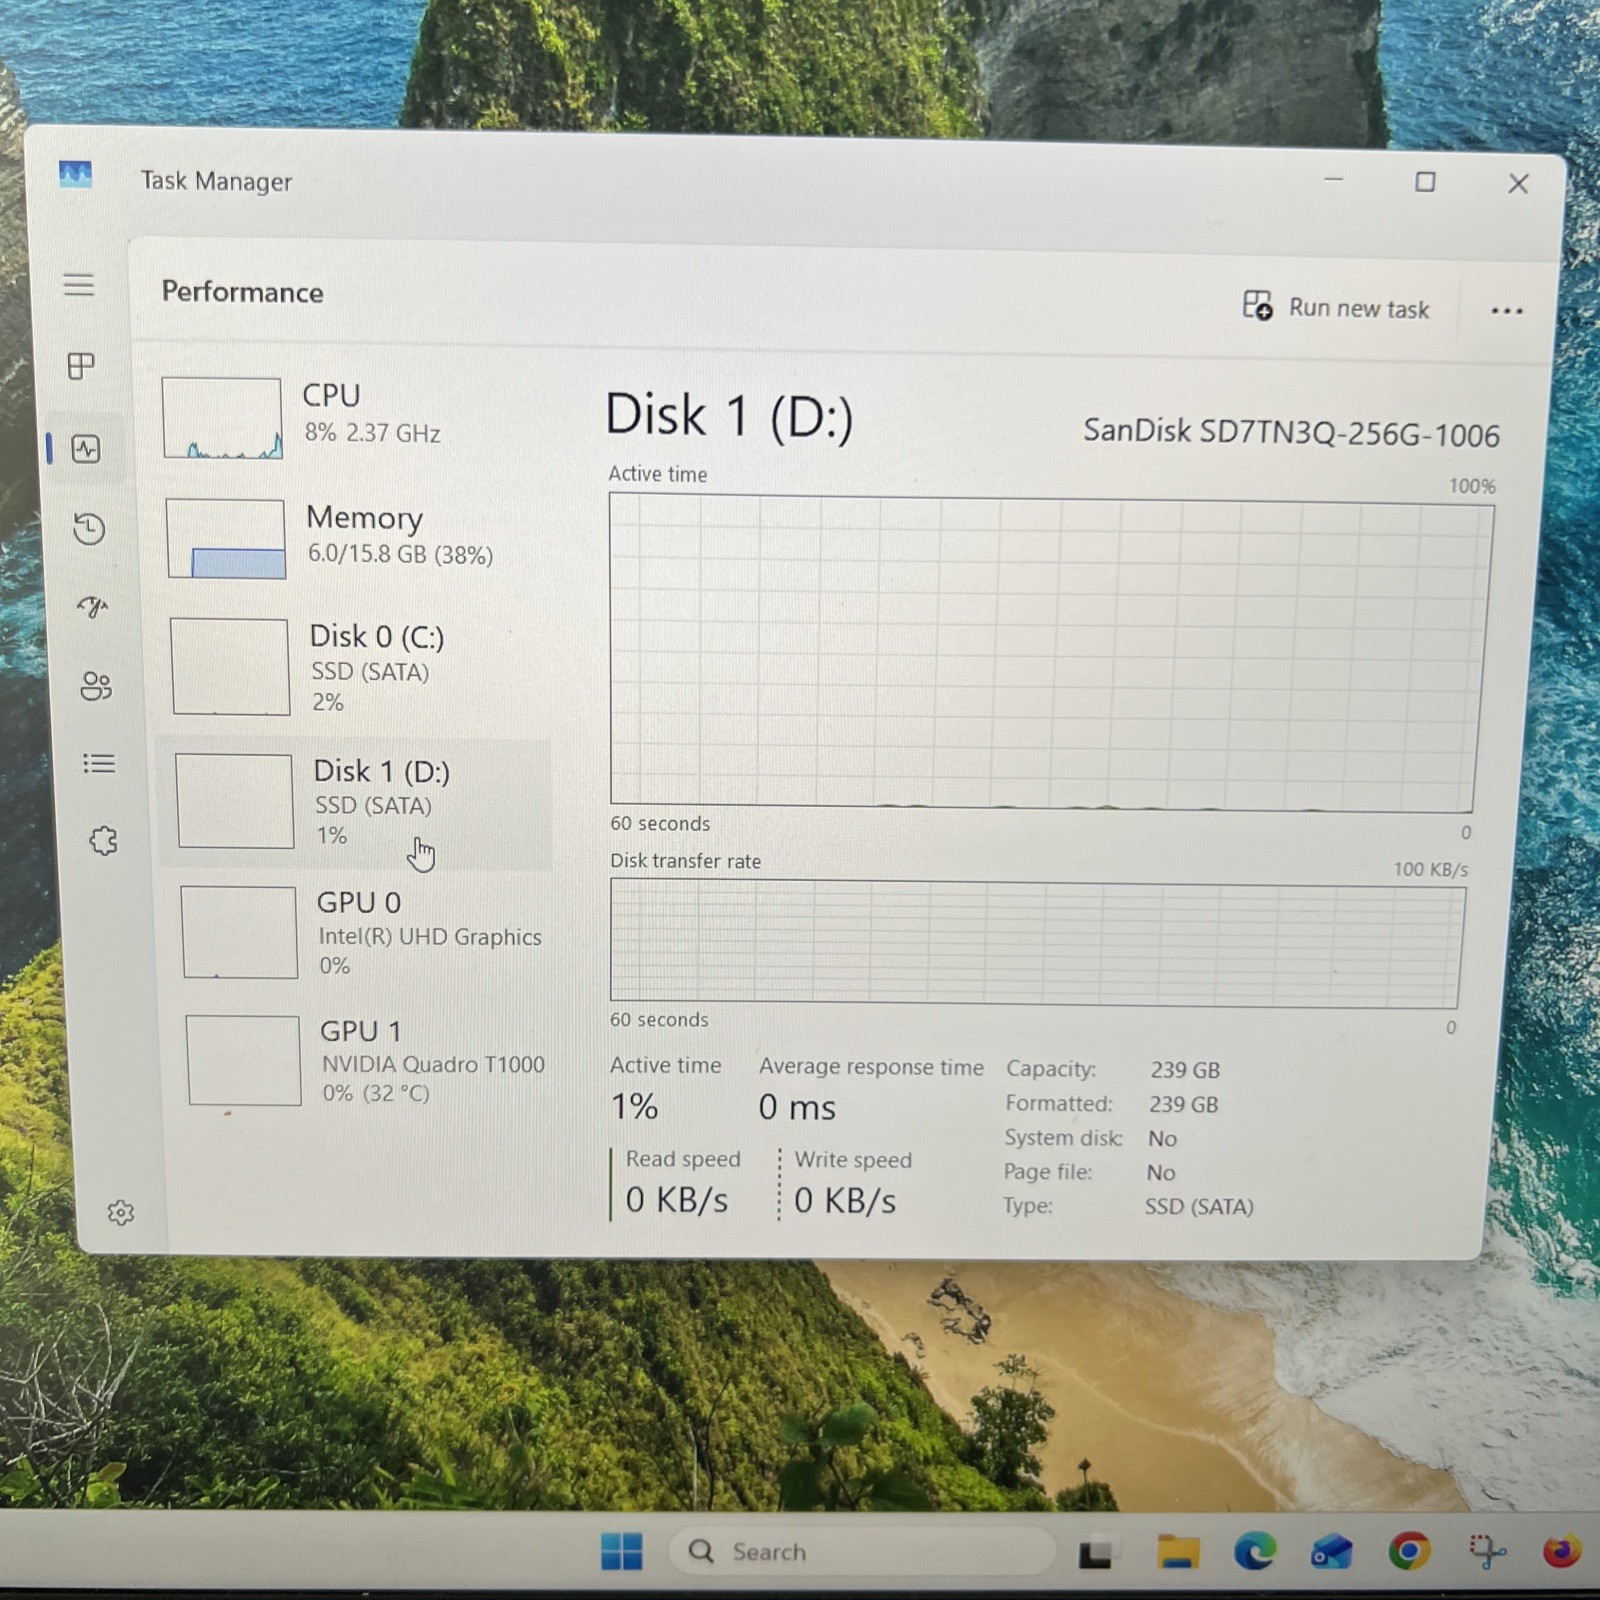The image size is (1600, 1600).
Task: Open the hamburger navigation menu
Action: tap(79, 285)
